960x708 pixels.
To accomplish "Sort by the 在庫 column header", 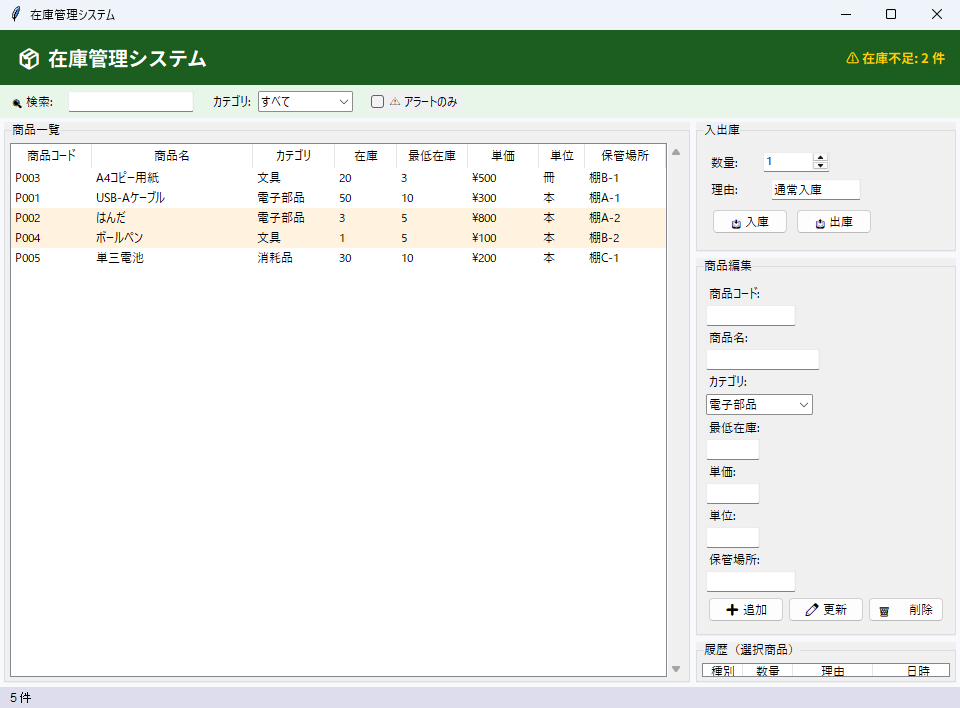I will (x=366, y=156).
